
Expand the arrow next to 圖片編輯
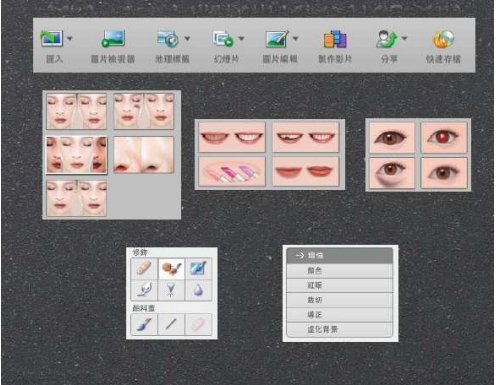[x=295, y=38]
